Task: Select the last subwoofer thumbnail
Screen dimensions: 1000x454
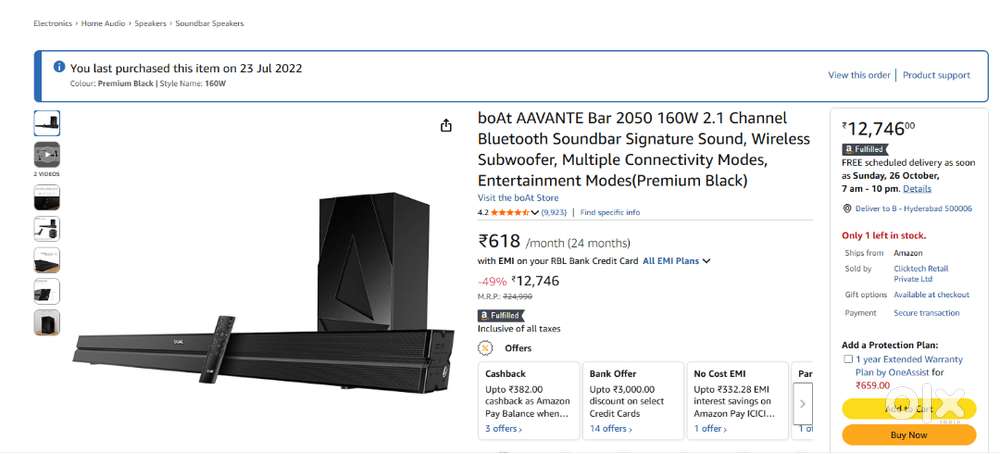Action: (x=47, y=322)
